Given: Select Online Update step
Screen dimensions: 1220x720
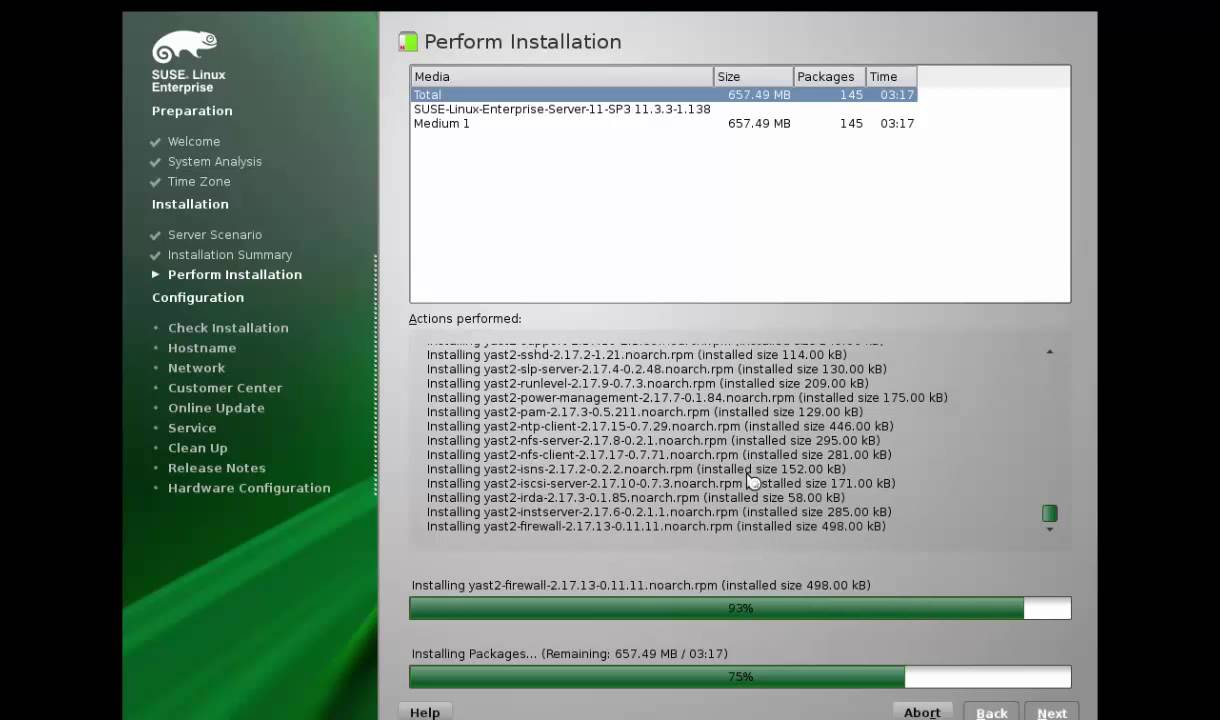Looking at the screenshot, I should point(216,408).
